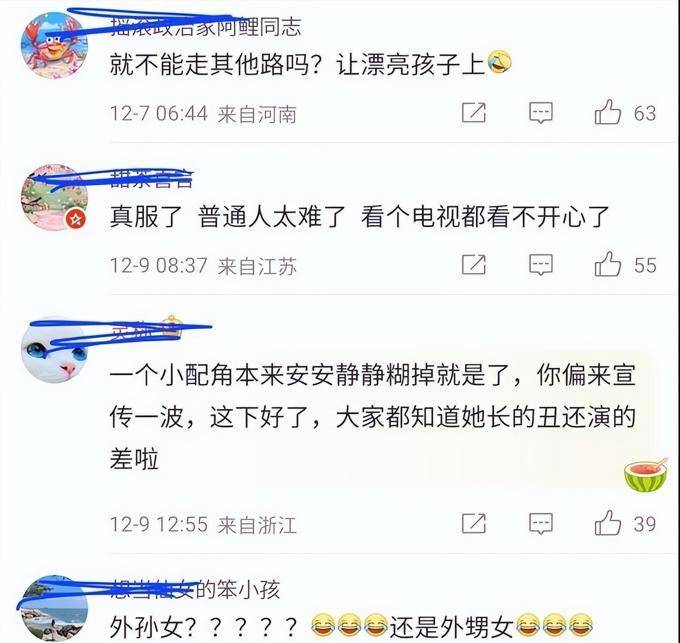Reply to the comment from 河南
This screenshot has height=643, width=680.
click(x=541, y=113)
